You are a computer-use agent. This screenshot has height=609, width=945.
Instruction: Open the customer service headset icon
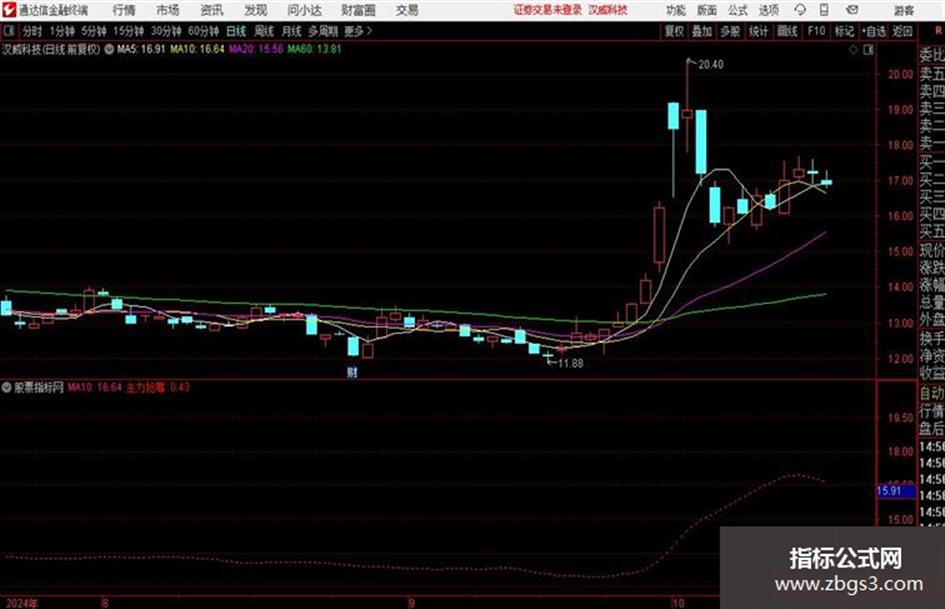800,10
